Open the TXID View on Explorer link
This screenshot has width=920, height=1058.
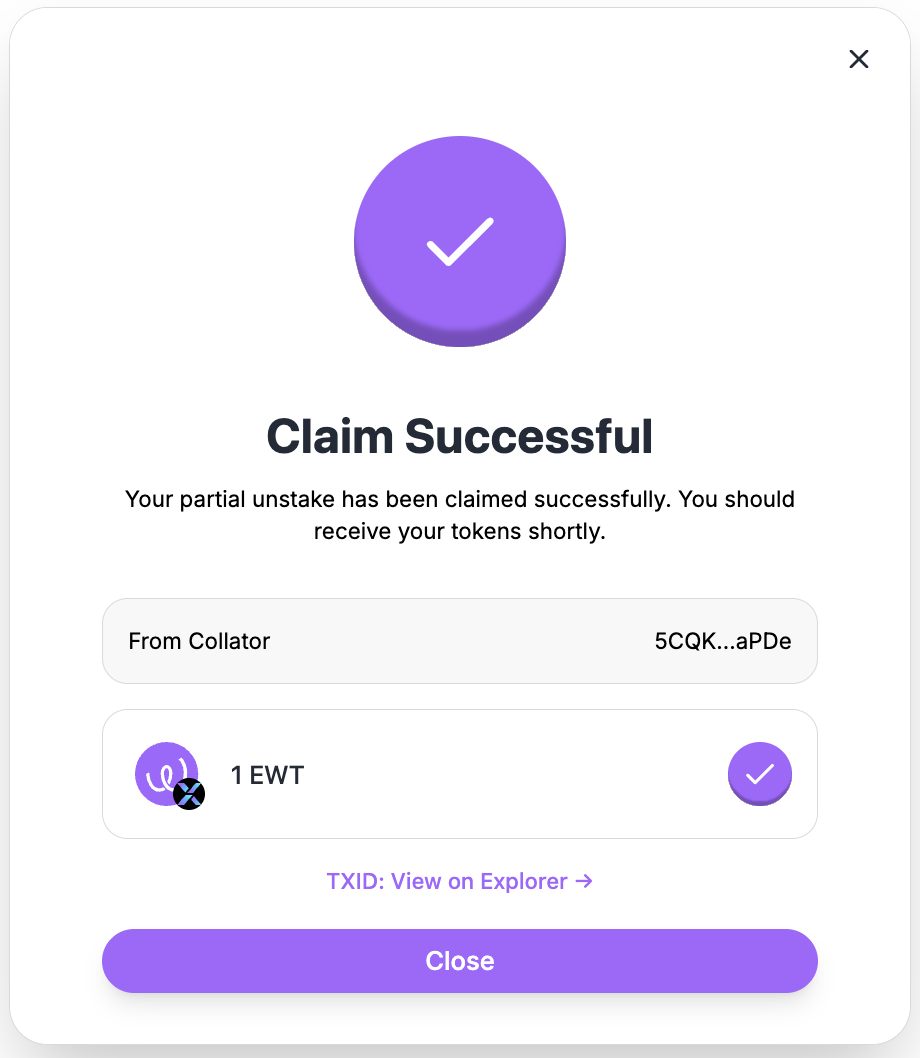click(x=459, y=881)
